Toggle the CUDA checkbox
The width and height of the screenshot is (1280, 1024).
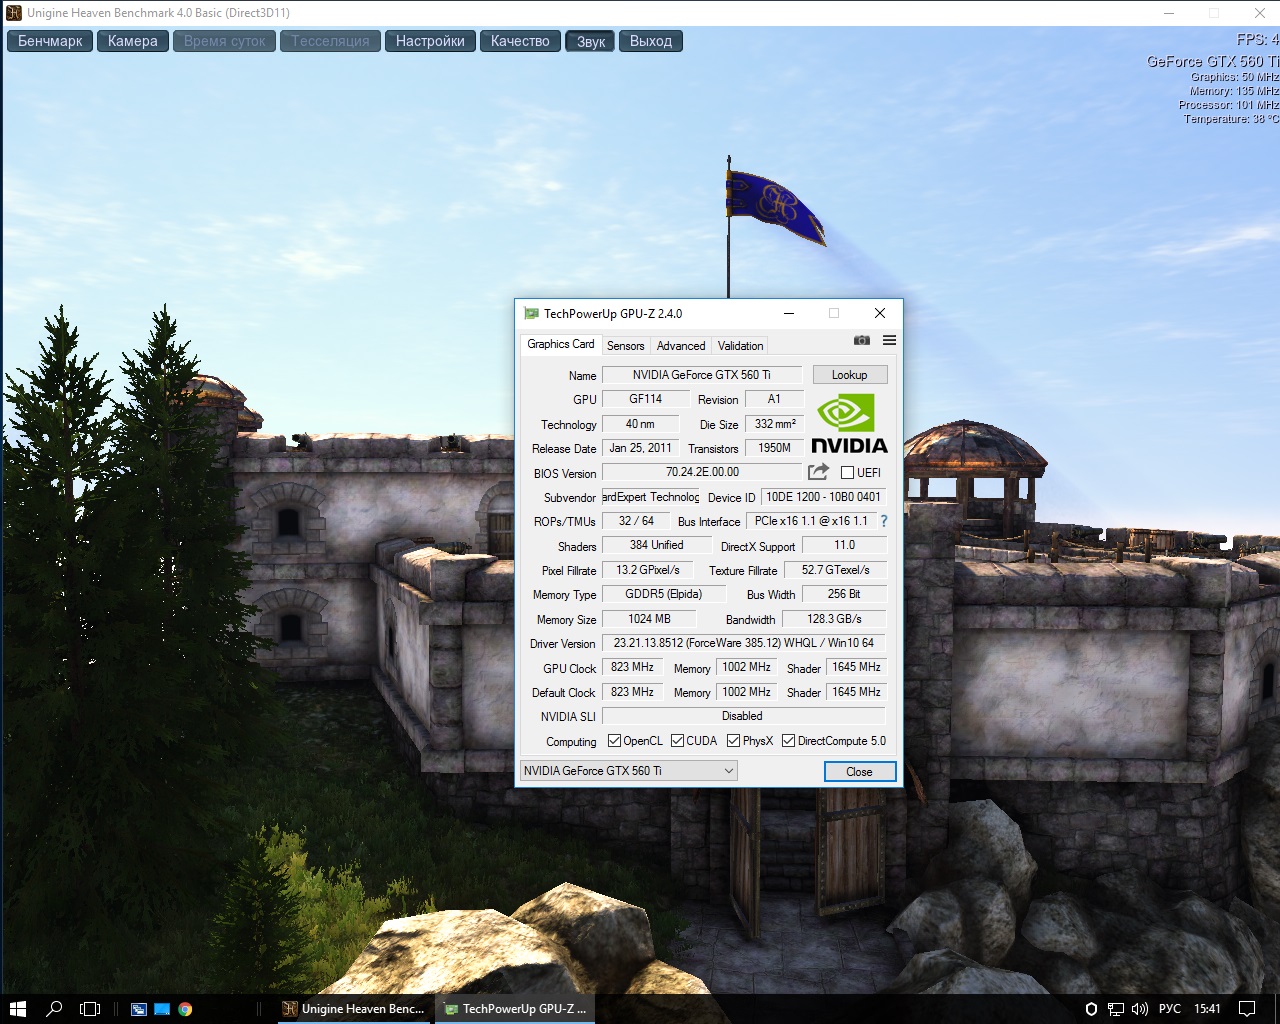[x=677, y=741]
